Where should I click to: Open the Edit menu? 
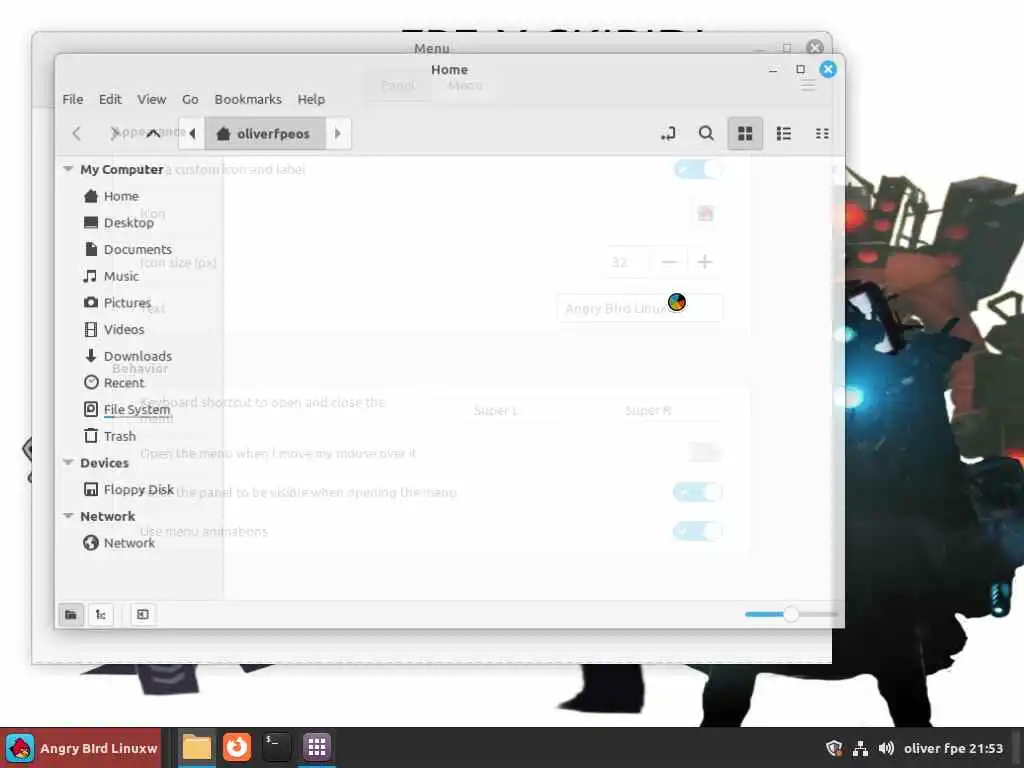(110, 99)
